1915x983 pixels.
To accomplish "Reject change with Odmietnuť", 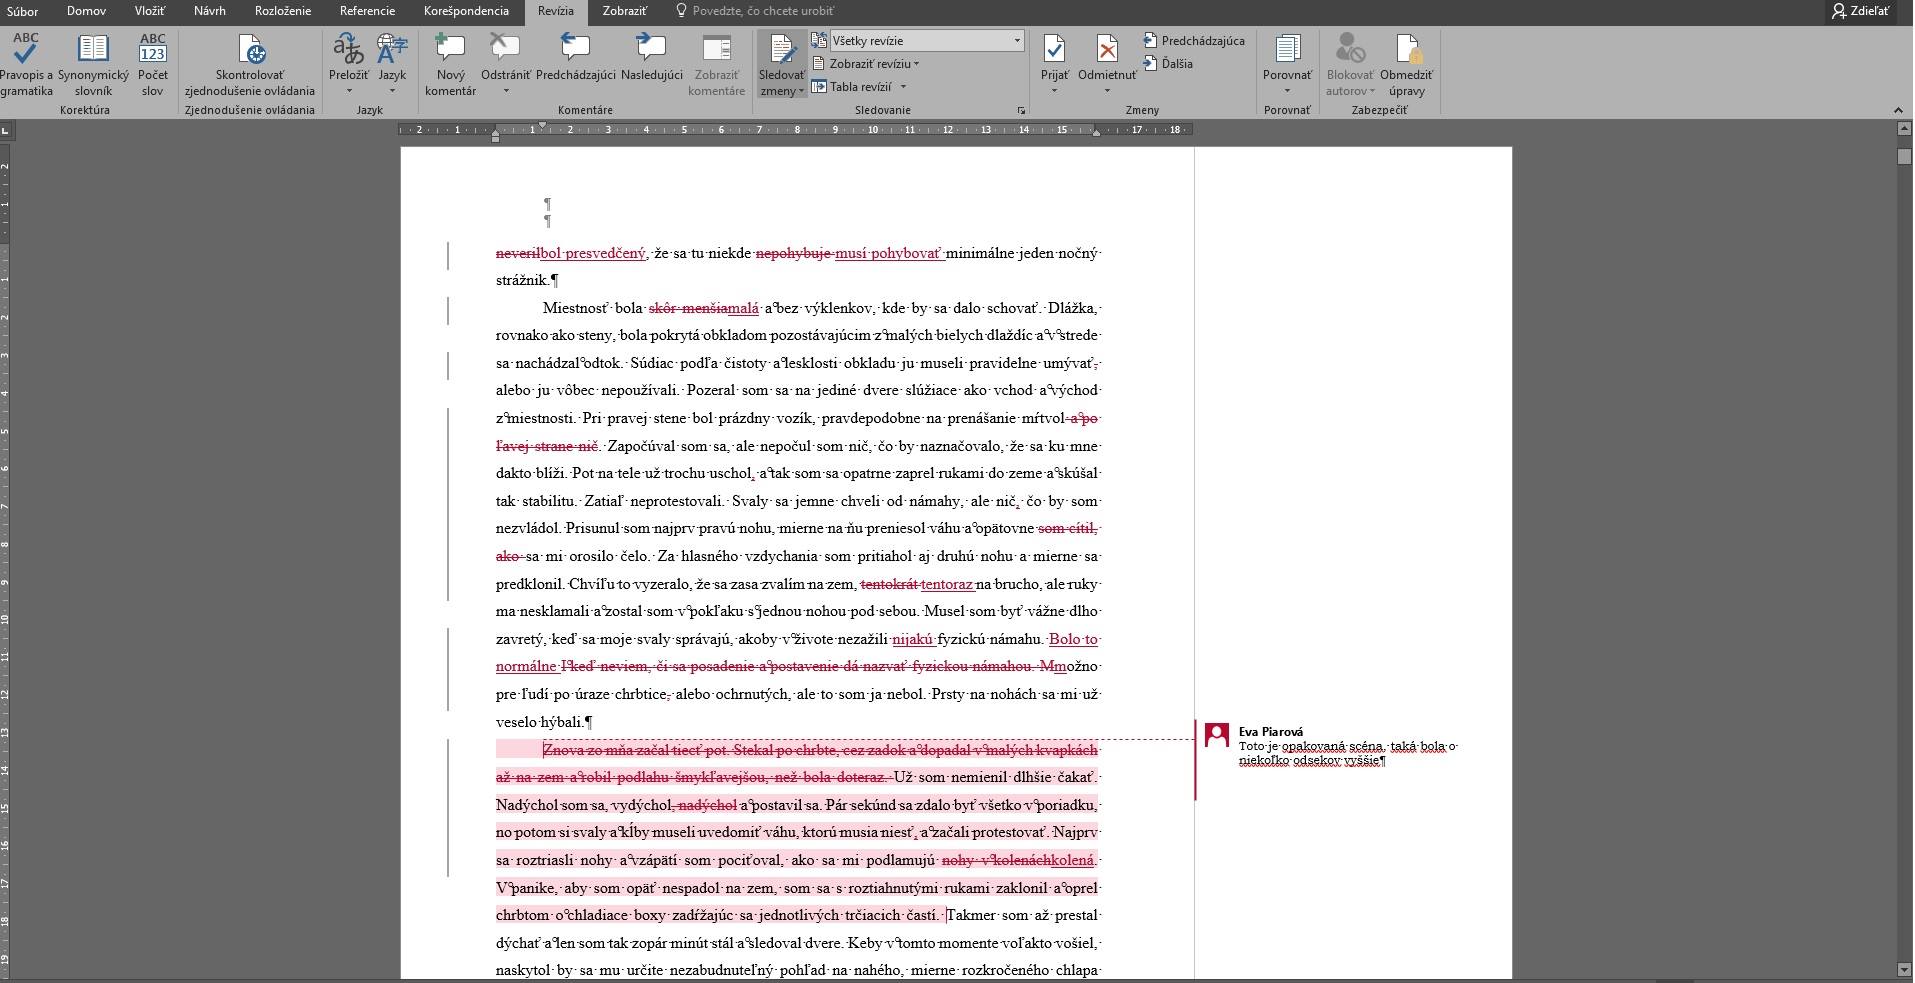I will pos(1106,57).
